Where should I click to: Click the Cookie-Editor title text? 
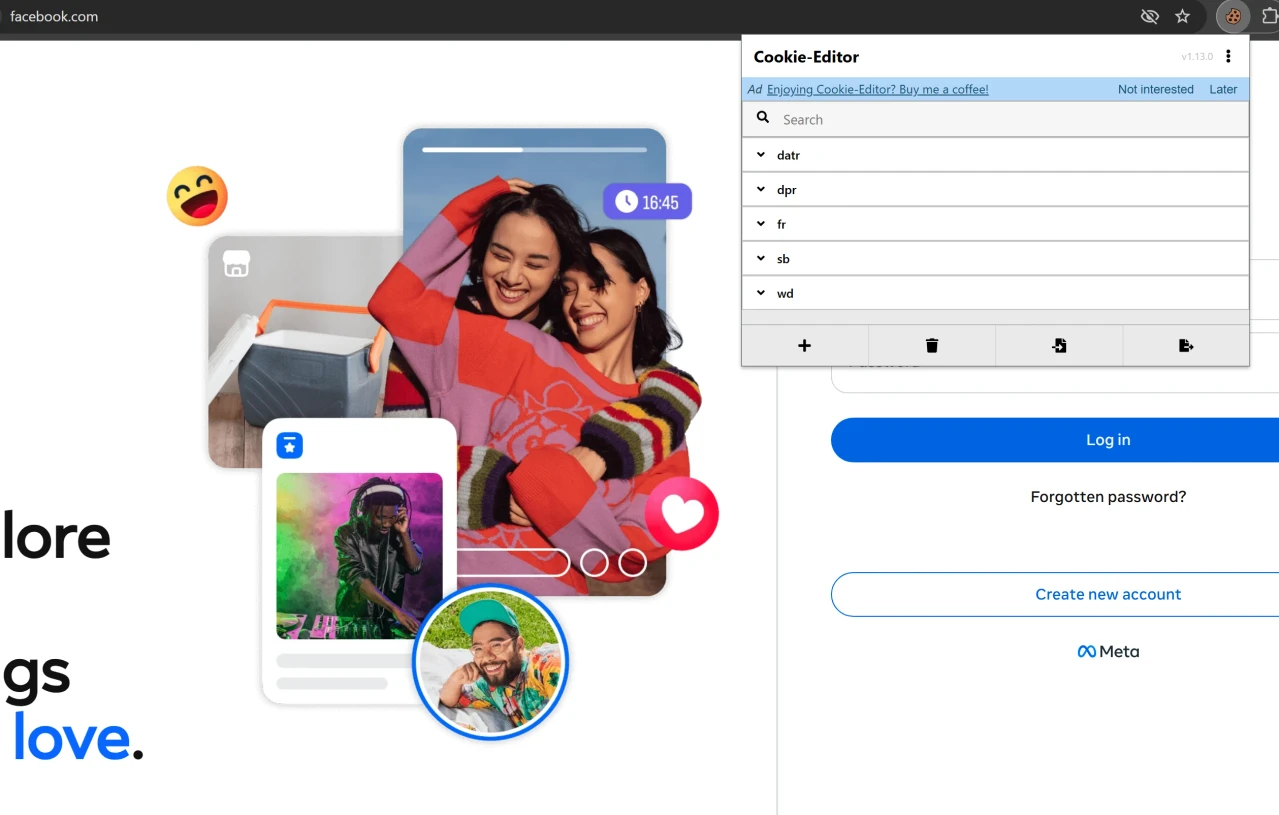[806, 57]
